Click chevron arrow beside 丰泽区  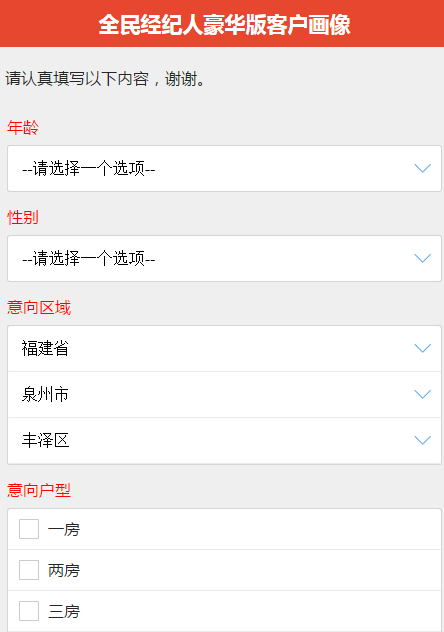tap(423, 440)
